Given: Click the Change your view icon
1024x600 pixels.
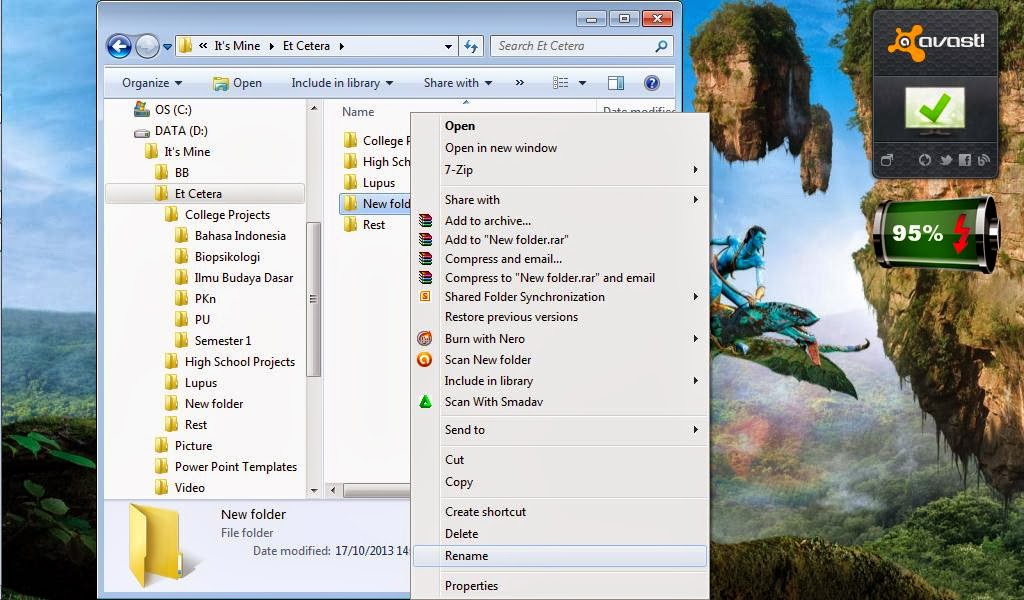Looking at the screenshot, I should [x=560, y=83].
